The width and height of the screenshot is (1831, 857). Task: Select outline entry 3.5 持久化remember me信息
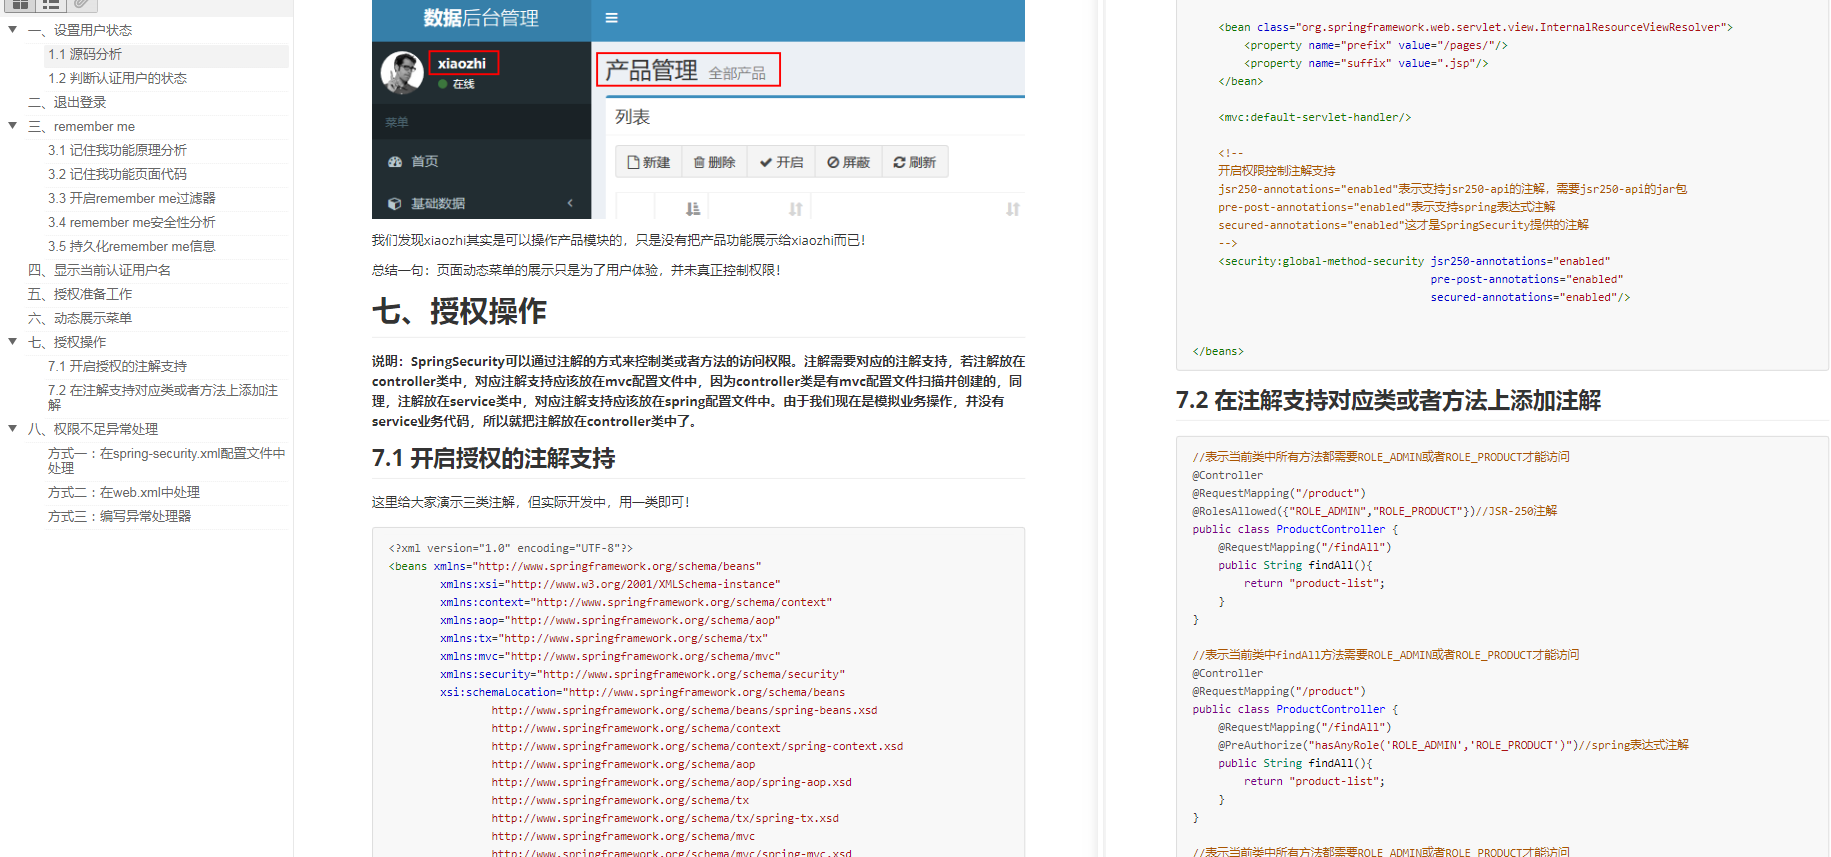tap(131, 246)
